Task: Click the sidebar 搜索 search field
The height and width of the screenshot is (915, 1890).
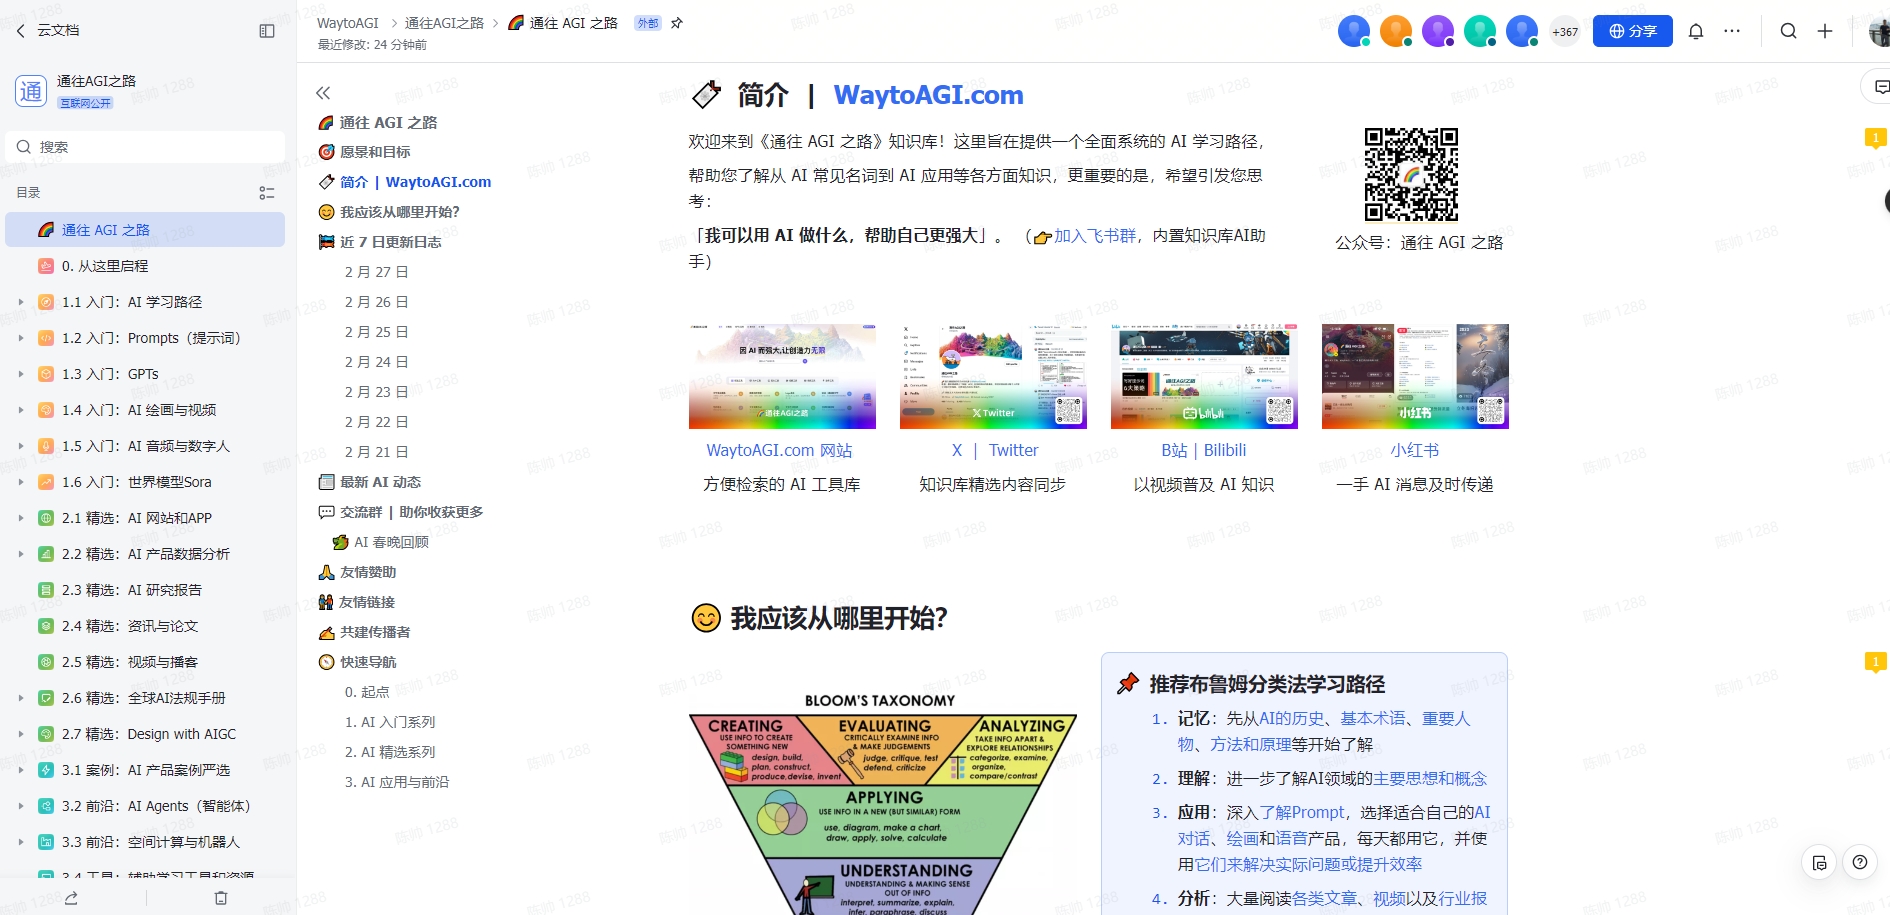Action: (x=145, y=147)
